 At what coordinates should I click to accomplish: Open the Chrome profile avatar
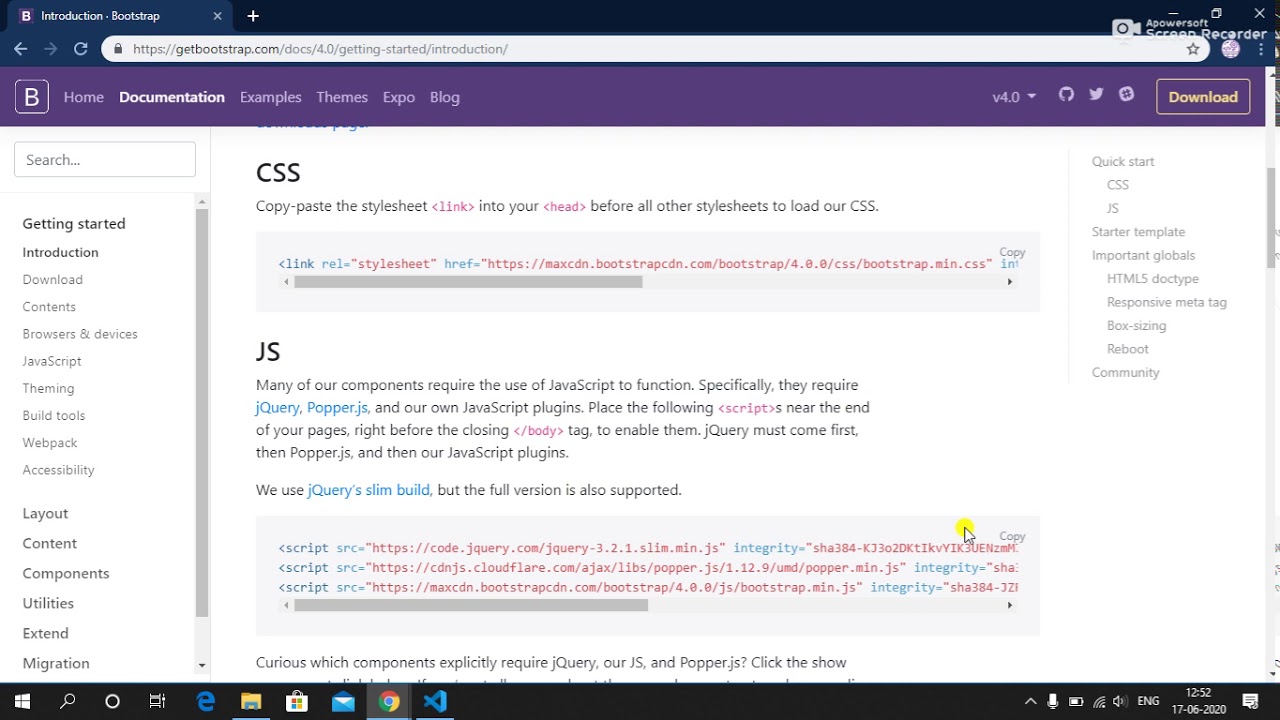pyautogui.click(x=1231, y=48)
